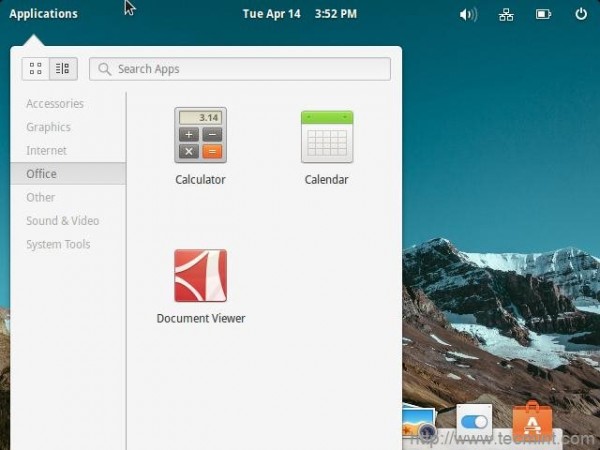
Task: Open the Calendar app icon
Action: point(327,137)
